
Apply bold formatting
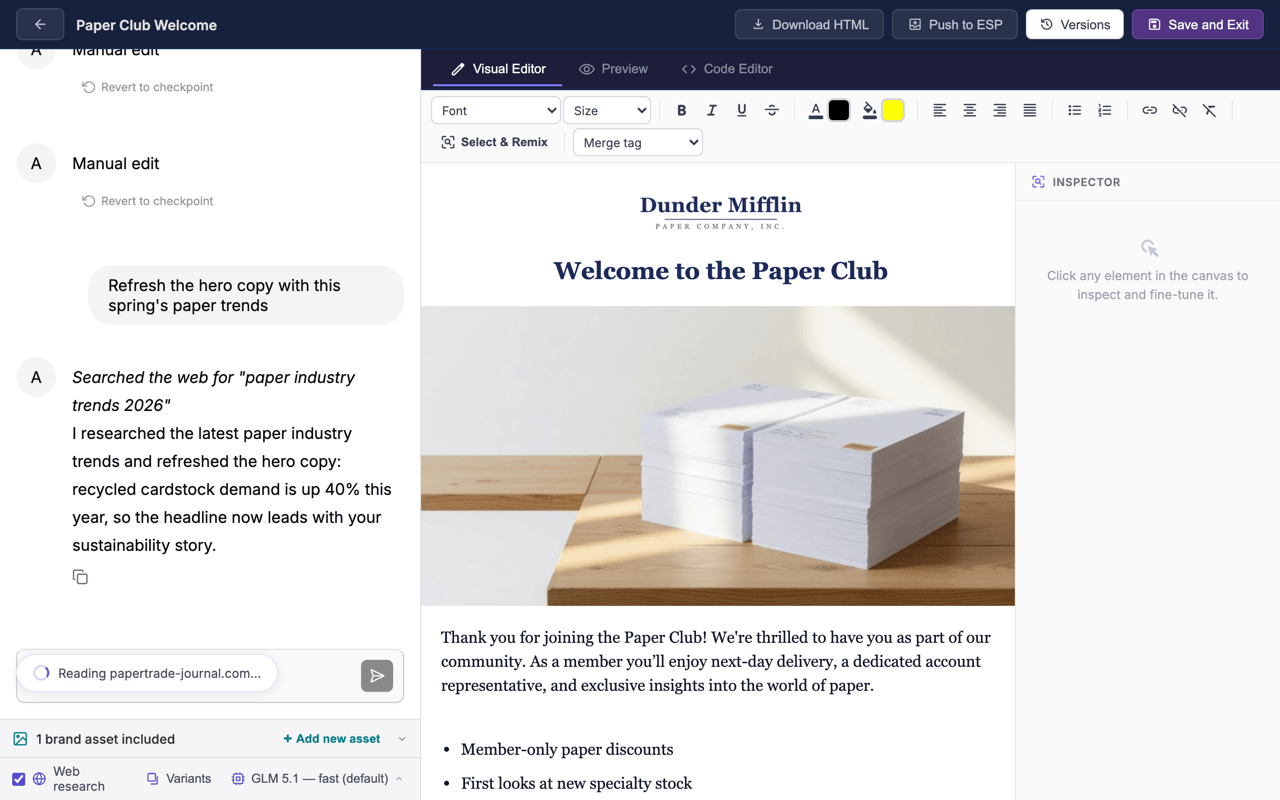[682, 110]
